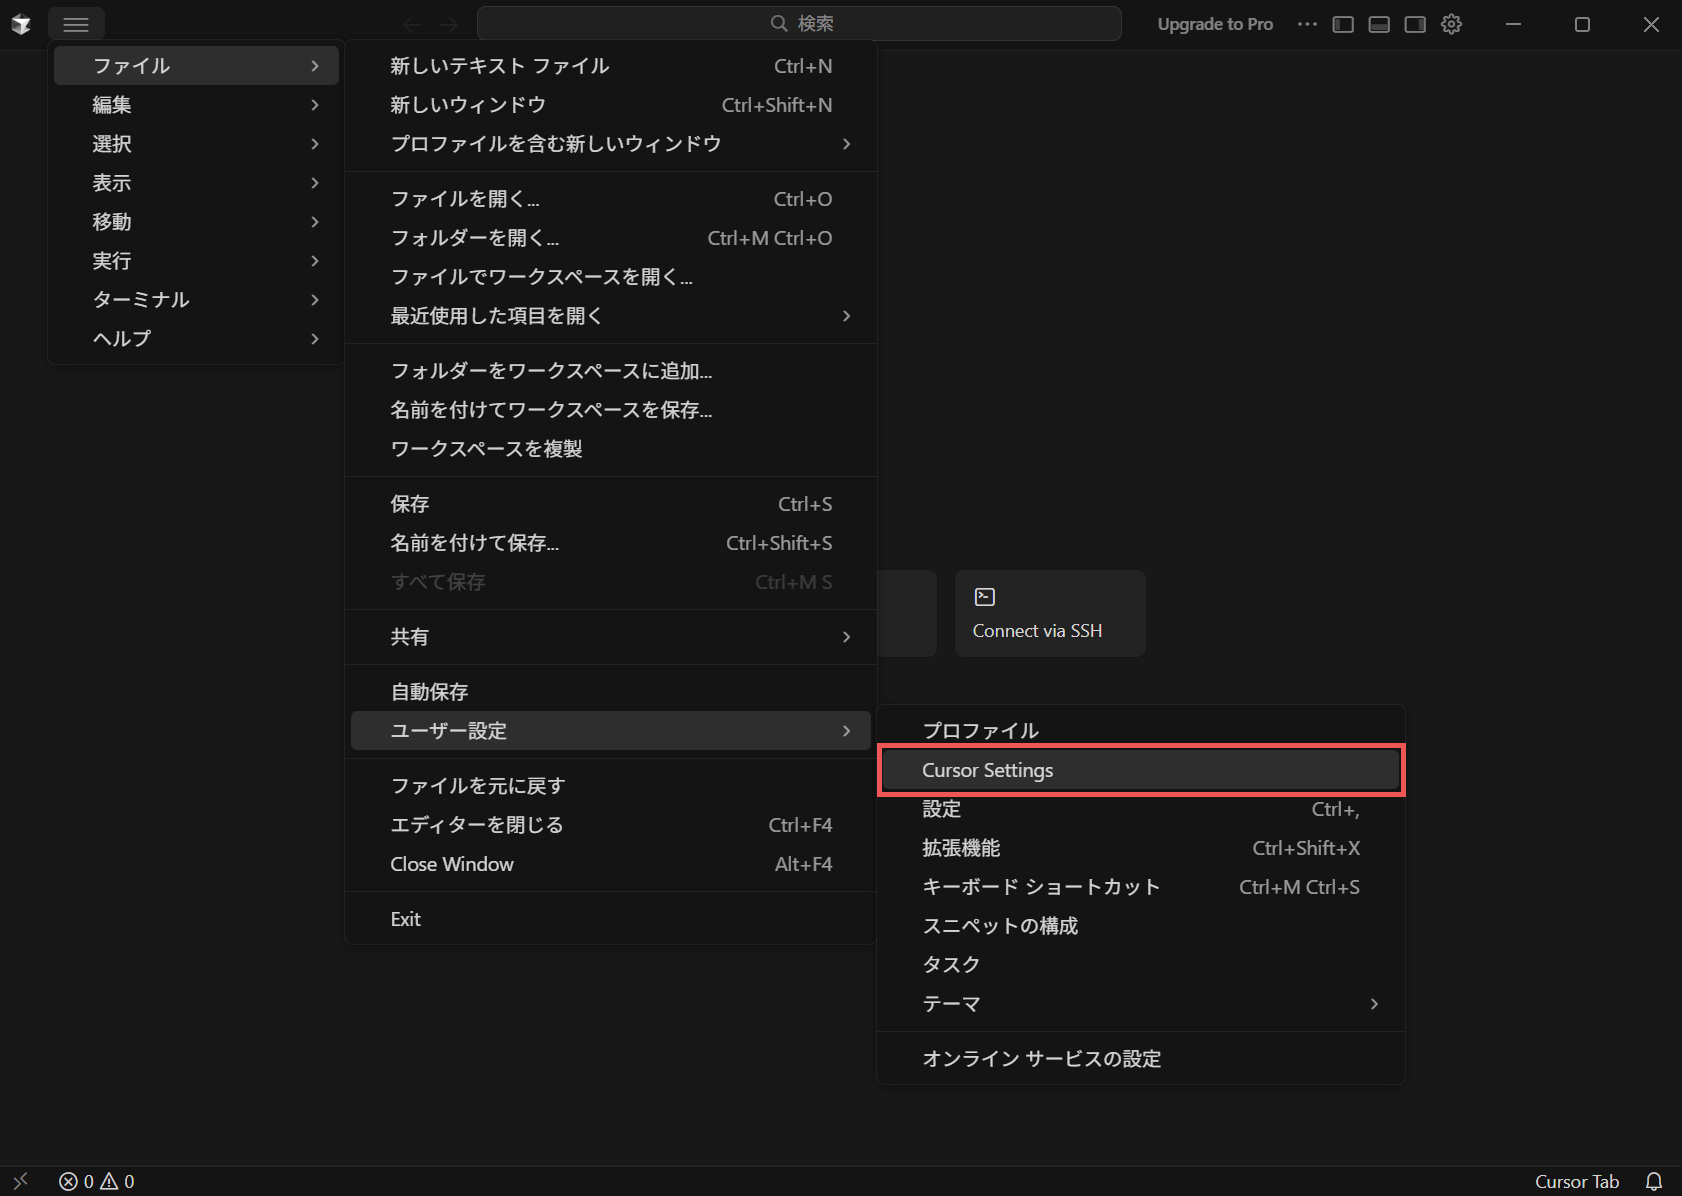Screen dimensions: 1682x1196
Task: Expand the テーマ submenu
Action: pyautogui.click(x=1140, y=1003)
